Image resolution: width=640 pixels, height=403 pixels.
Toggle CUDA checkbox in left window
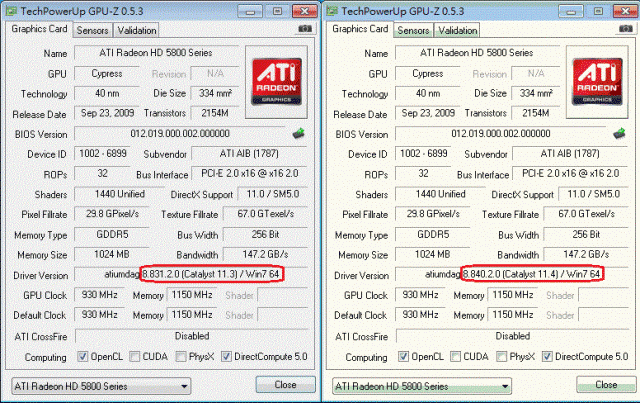[134, 356]
